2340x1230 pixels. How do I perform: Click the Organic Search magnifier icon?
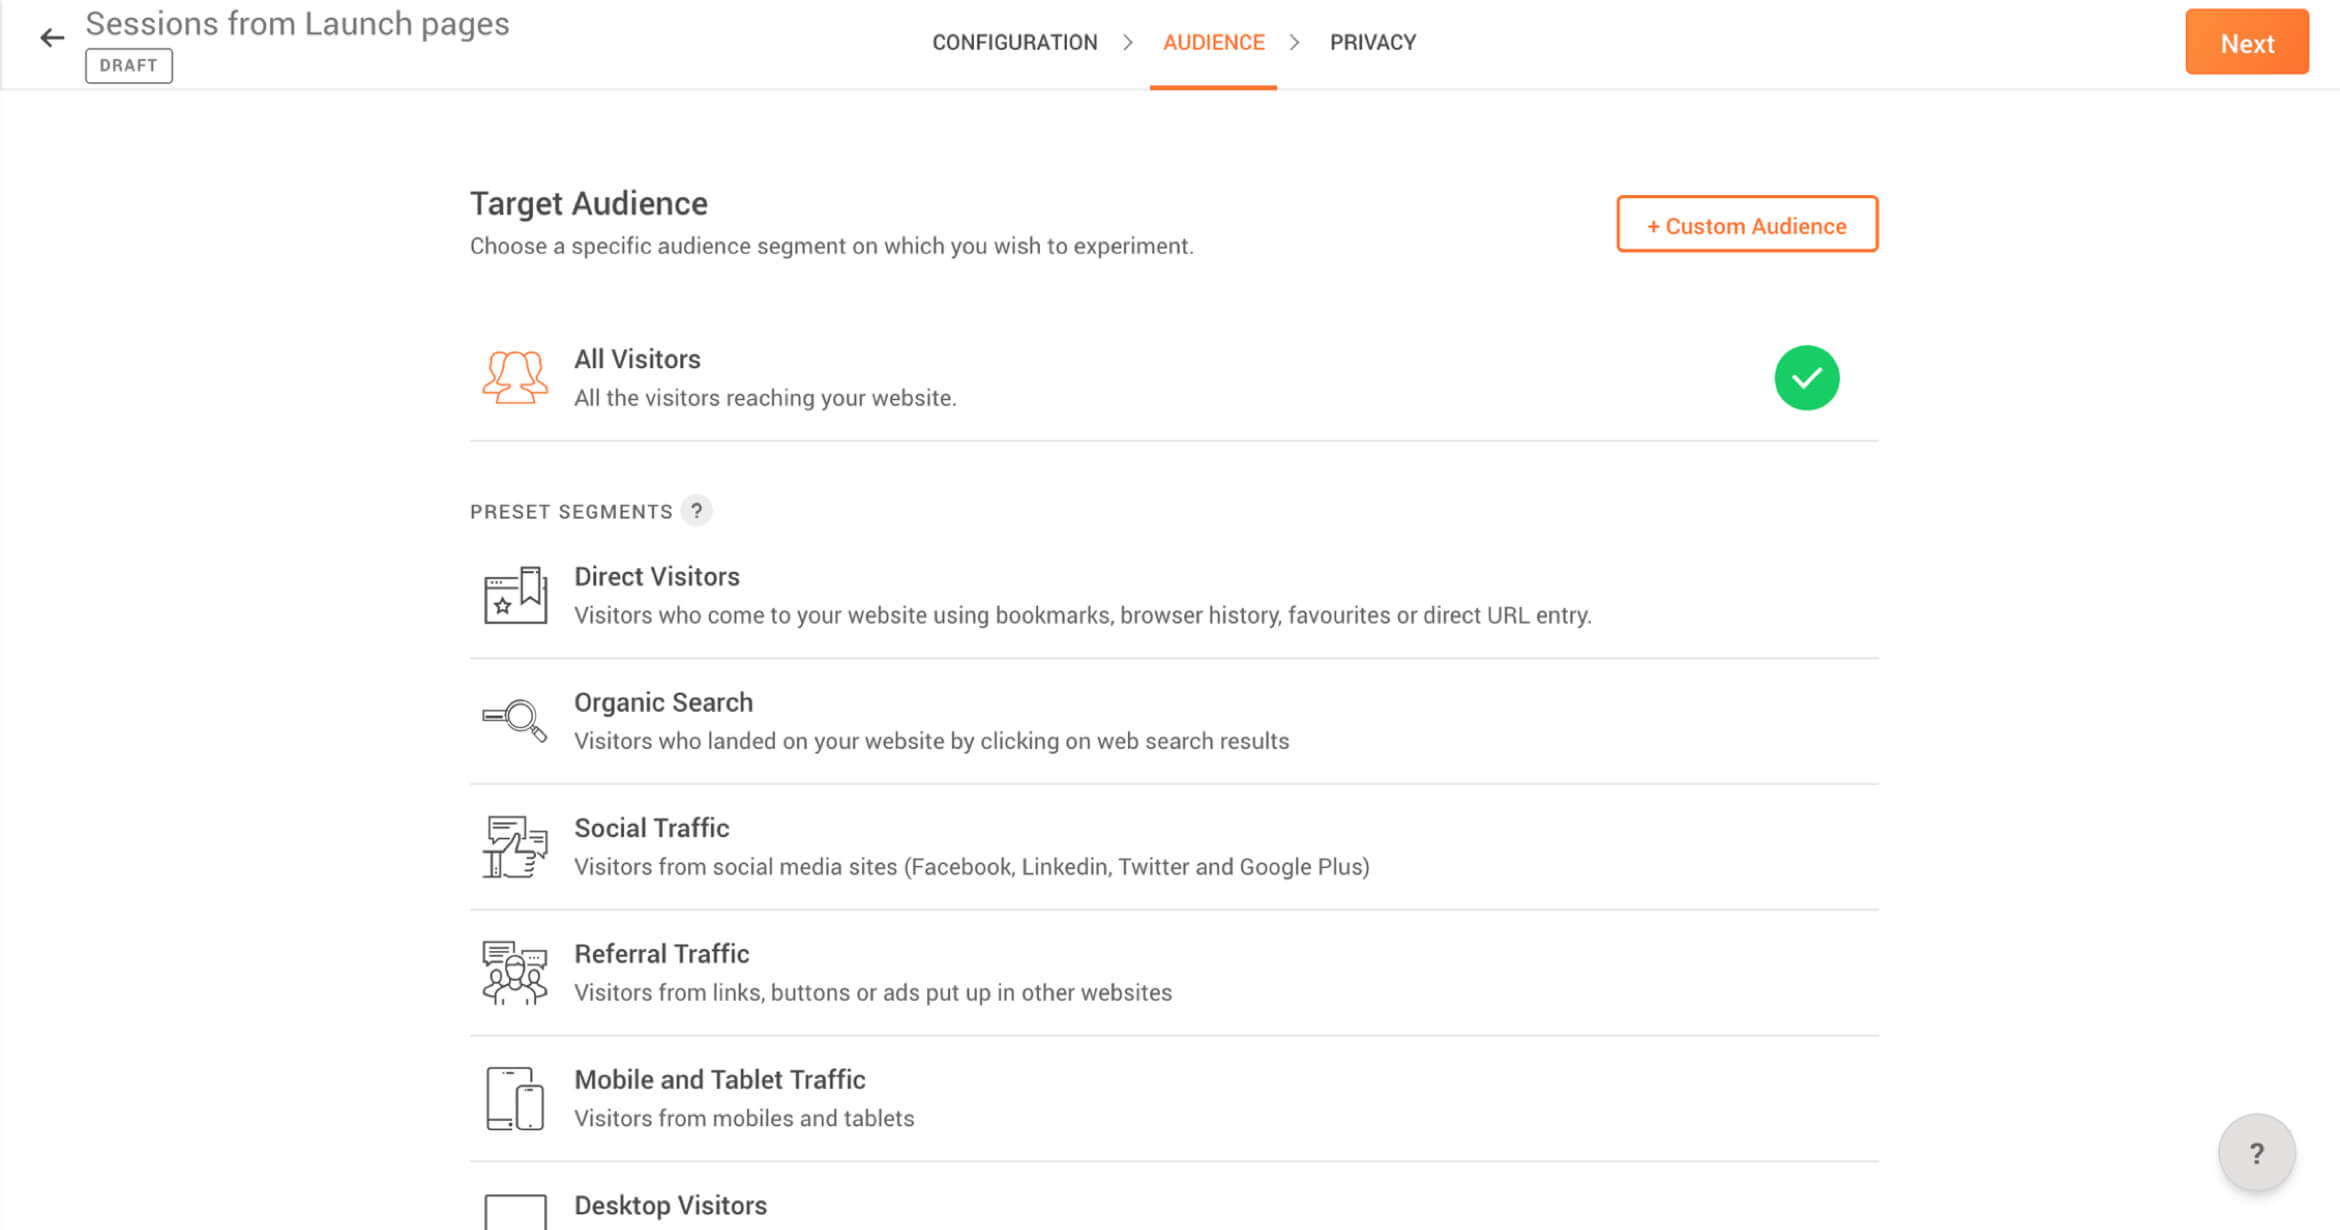(x=515, y=720)
